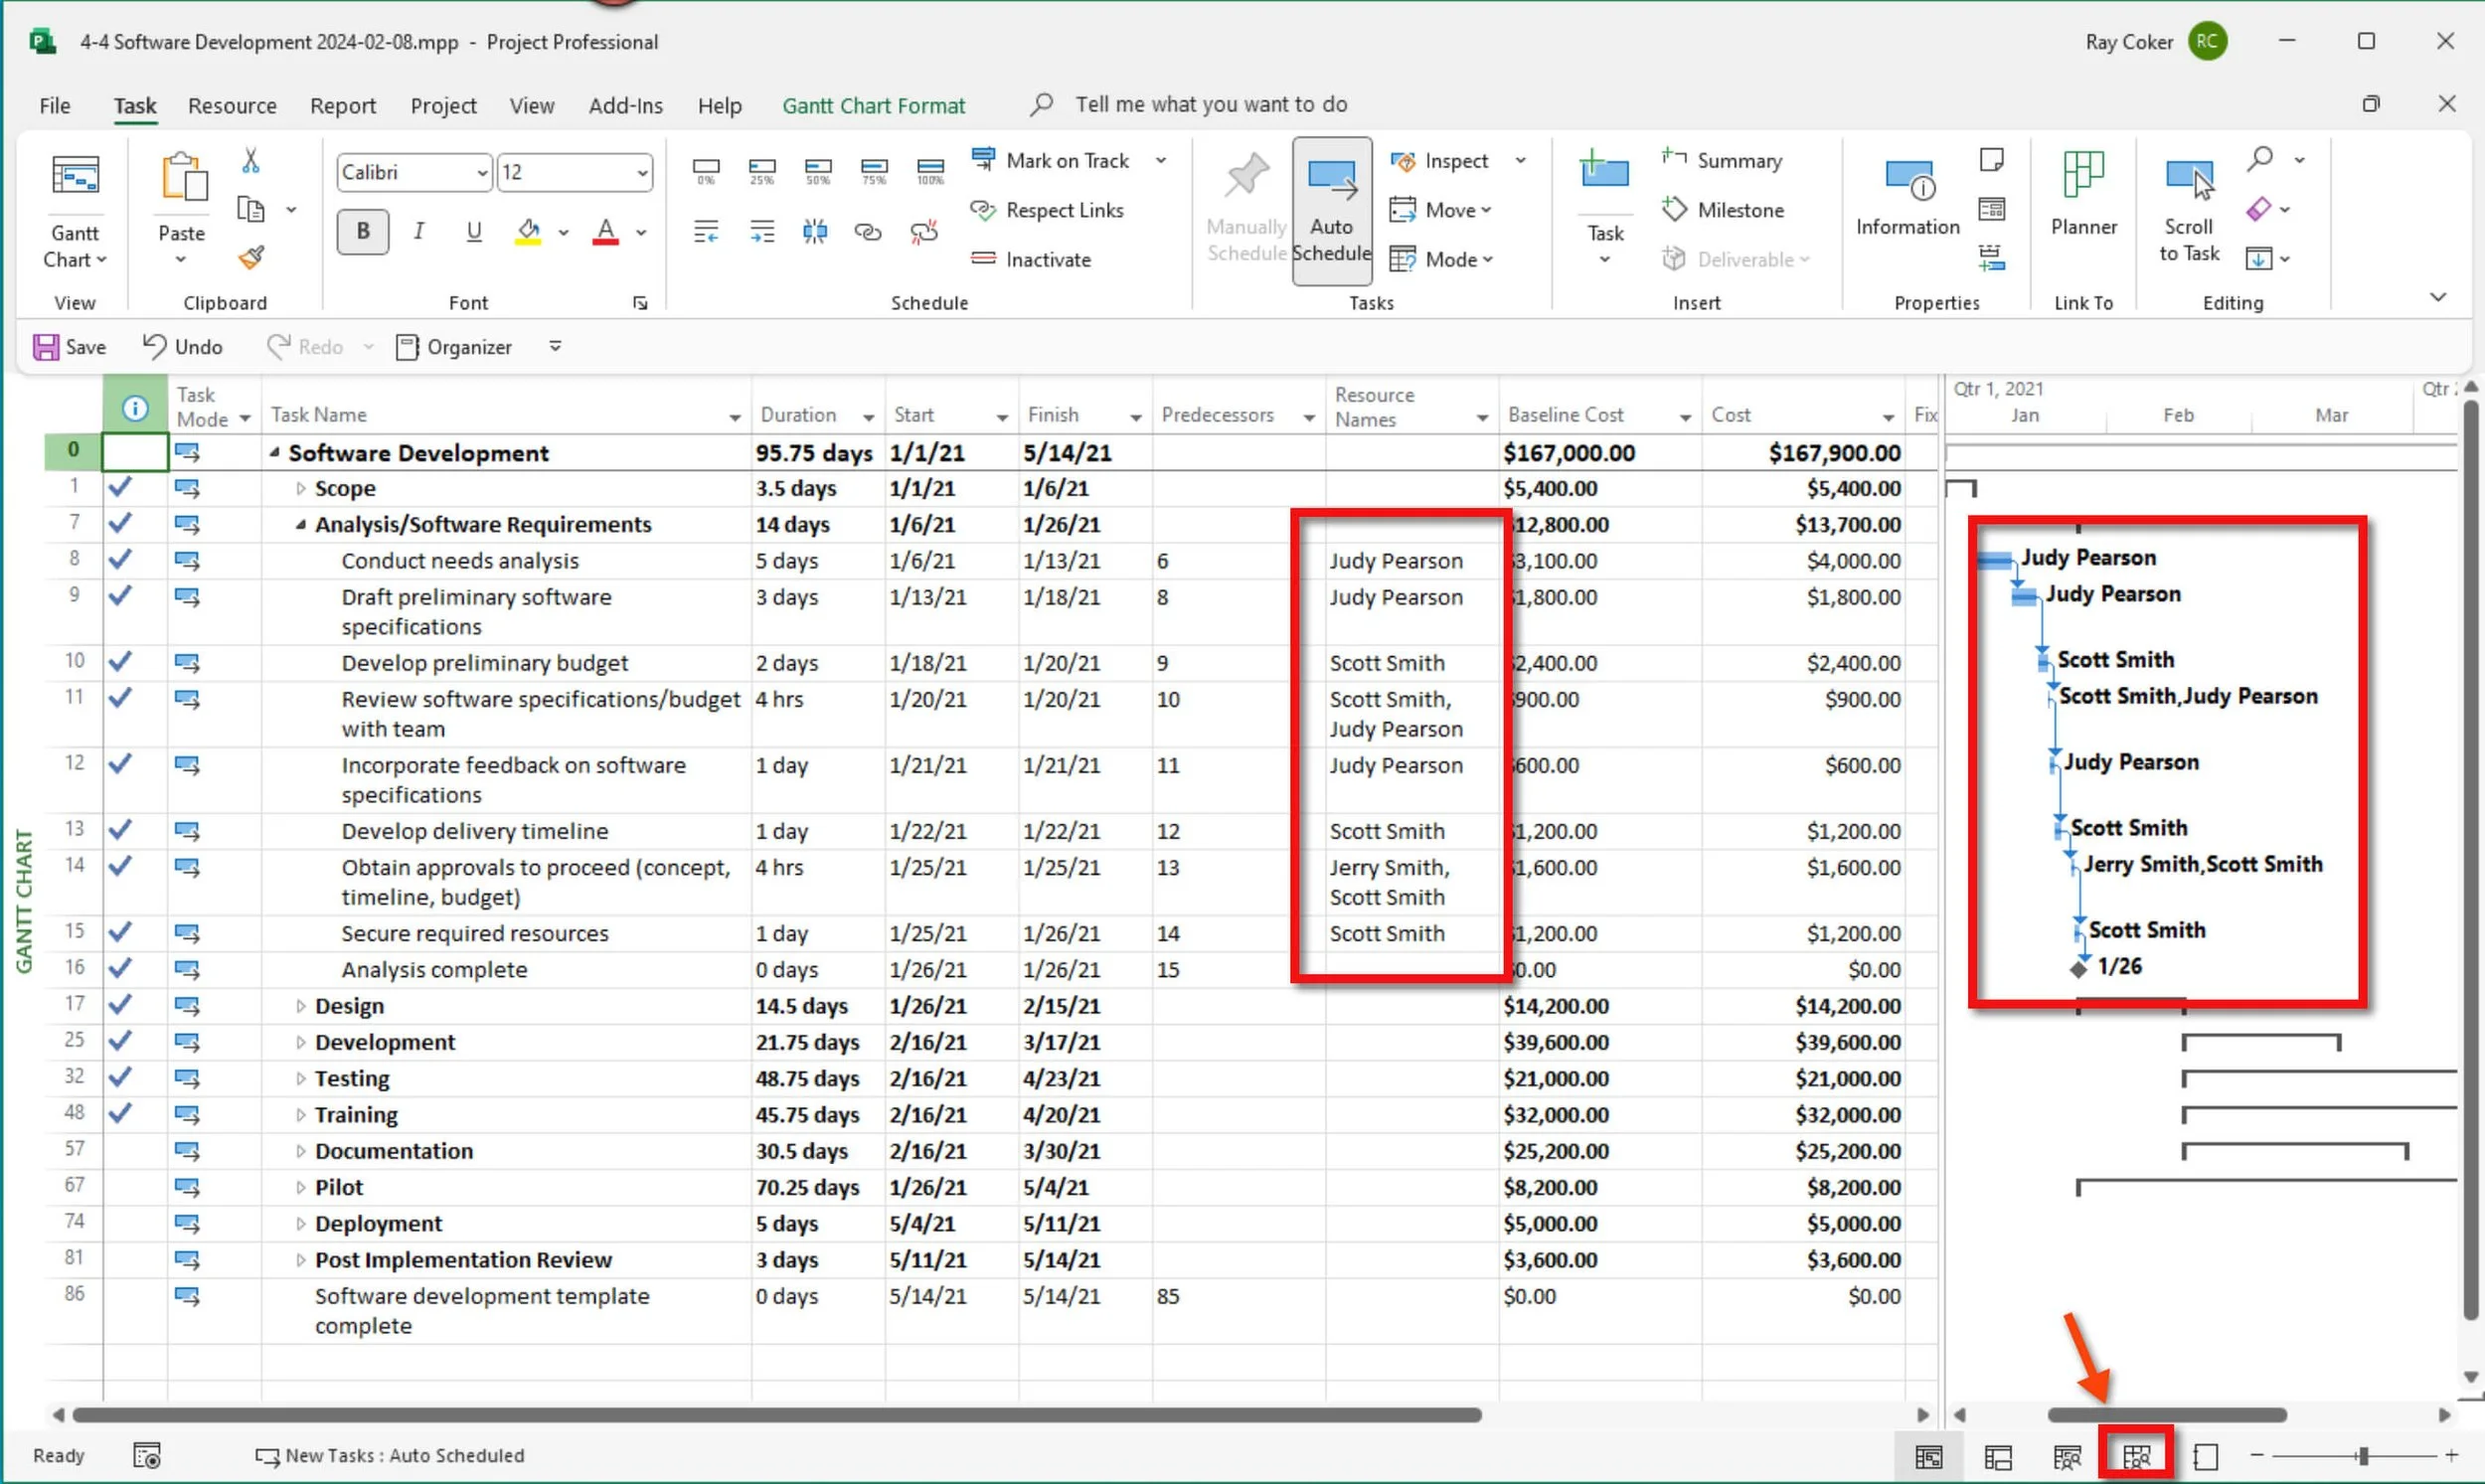Toggle bold formatting
The height and width of the screenshot is (1484, 2485).
[x=363, y=231]
